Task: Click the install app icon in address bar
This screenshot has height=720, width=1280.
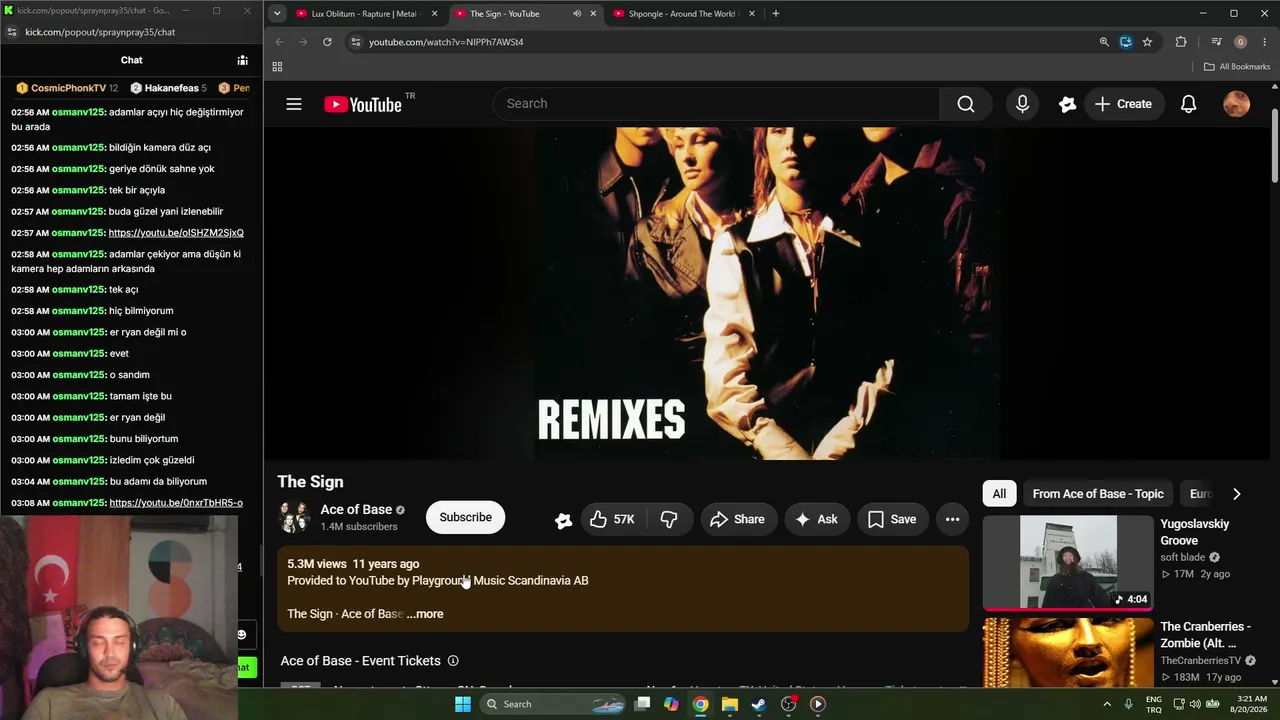Action: [1126, 42]
